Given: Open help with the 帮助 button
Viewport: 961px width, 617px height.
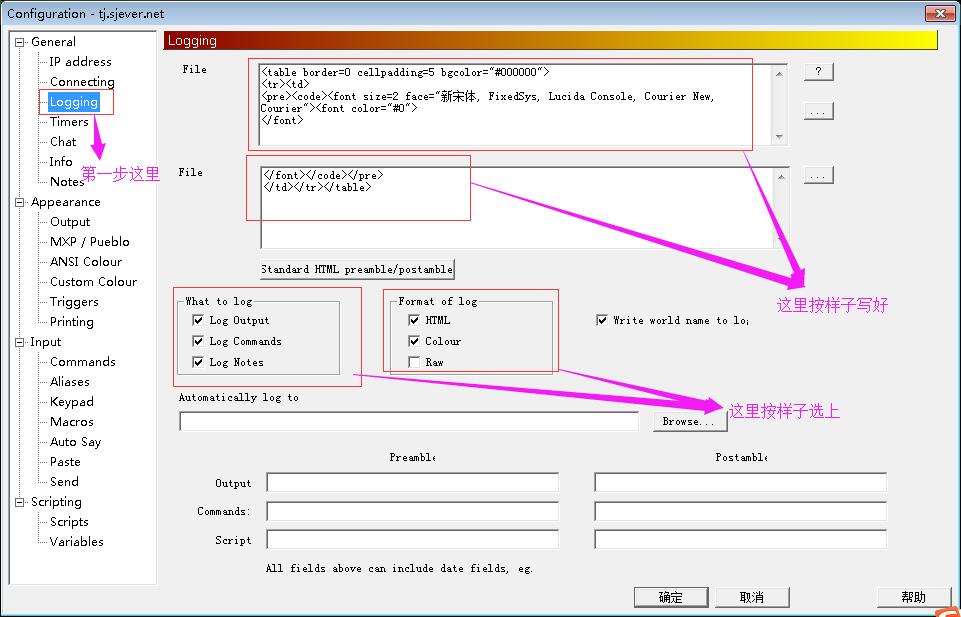Looking at the screenshot, I should (x=914, y=597).
